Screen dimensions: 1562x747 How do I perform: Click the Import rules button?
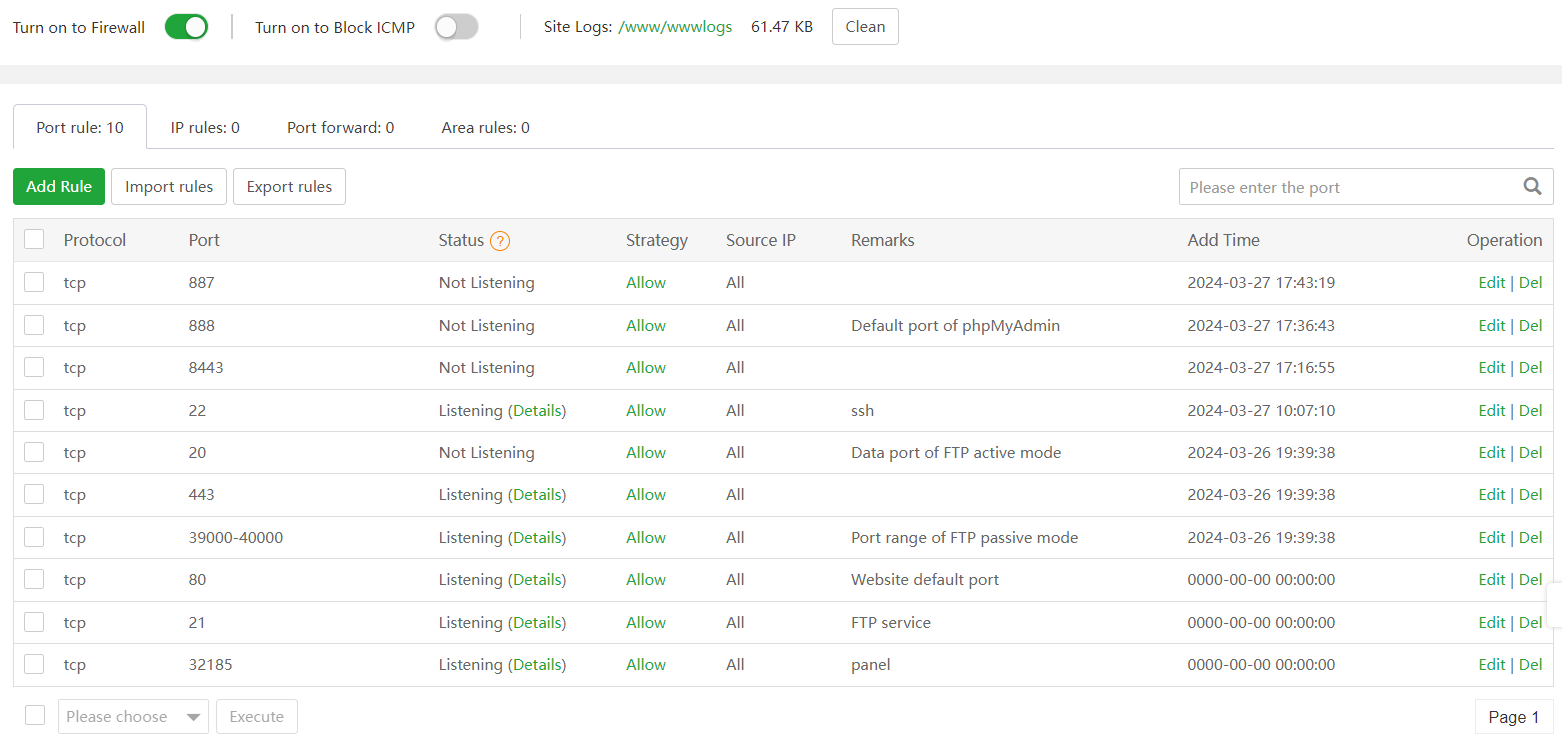(169, 187)
